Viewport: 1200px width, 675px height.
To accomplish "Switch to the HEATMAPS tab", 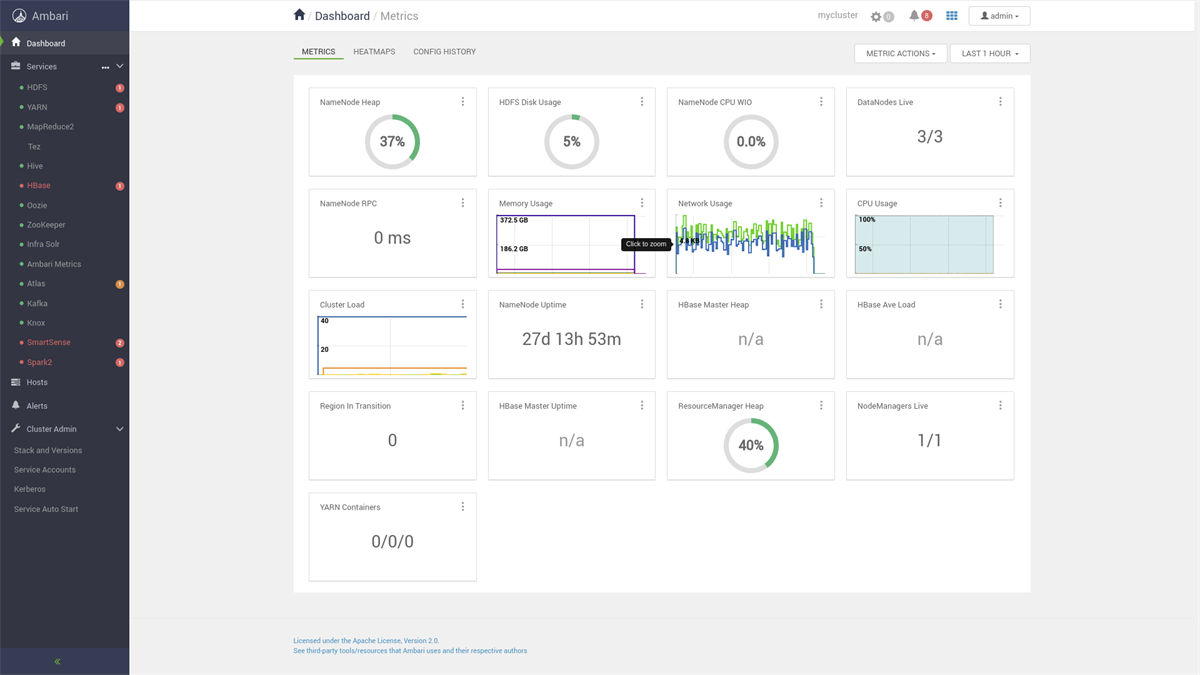I will (x=373, y=51).
